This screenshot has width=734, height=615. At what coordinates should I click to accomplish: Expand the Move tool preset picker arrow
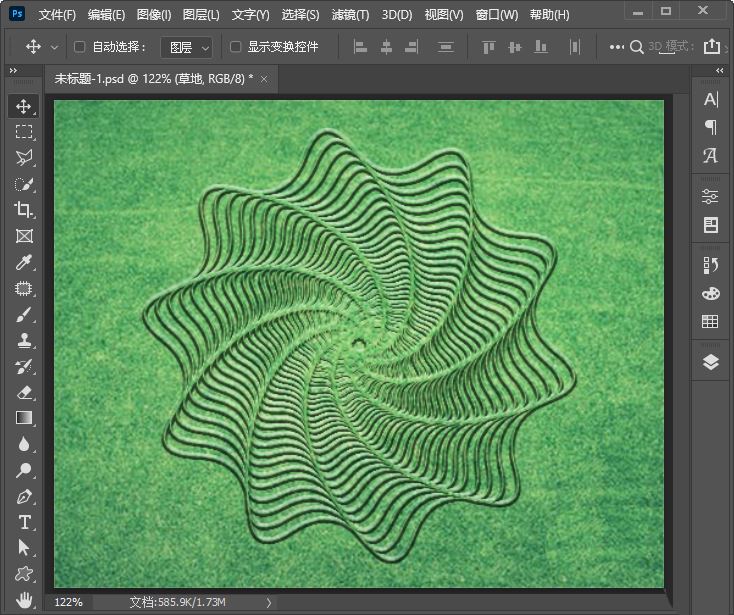tap(54, 47)
